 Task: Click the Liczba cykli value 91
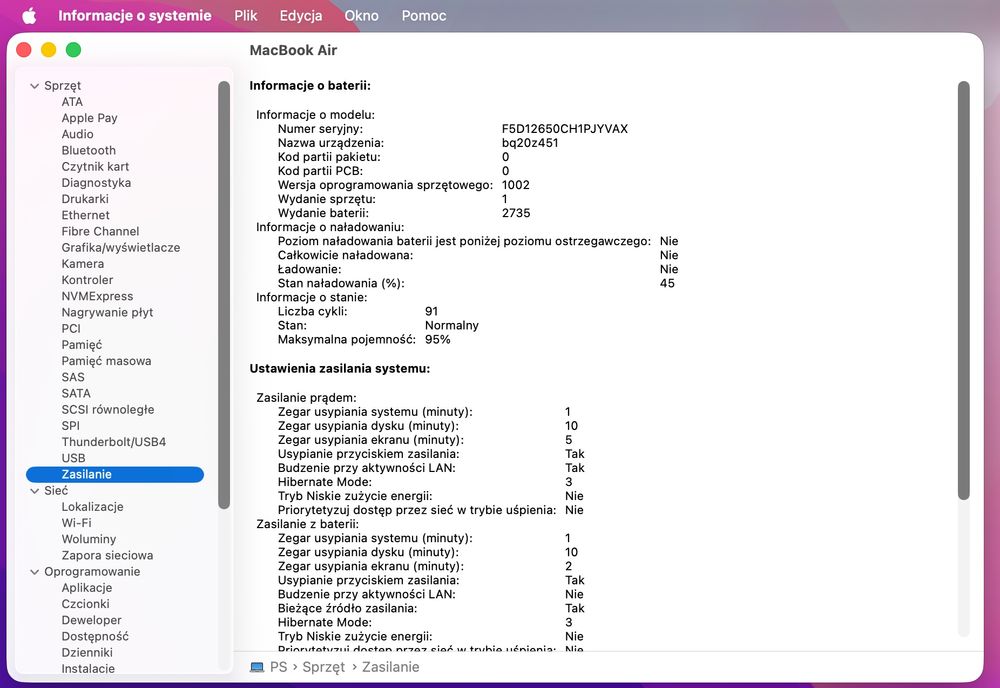click(x=431, y=311)
